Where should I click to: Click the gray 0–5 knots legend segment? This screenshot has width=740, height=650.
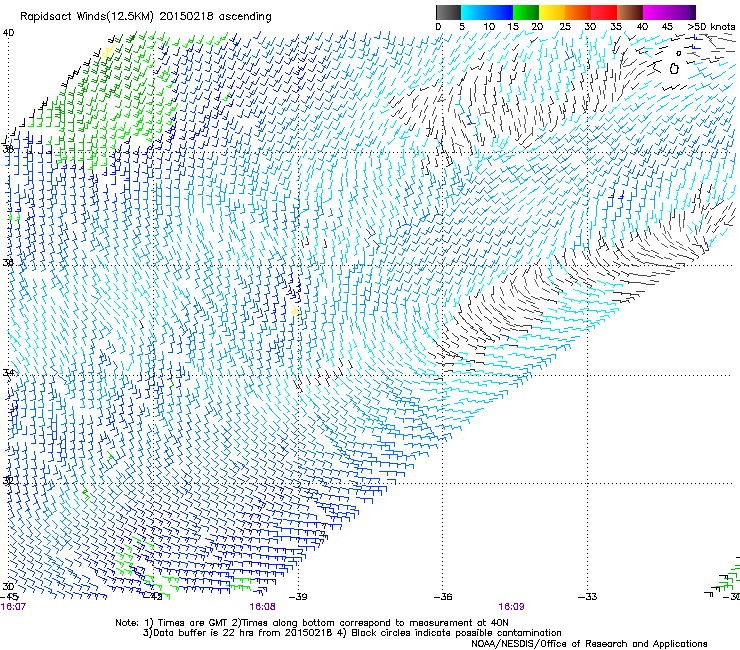click(x=448, y=12)
